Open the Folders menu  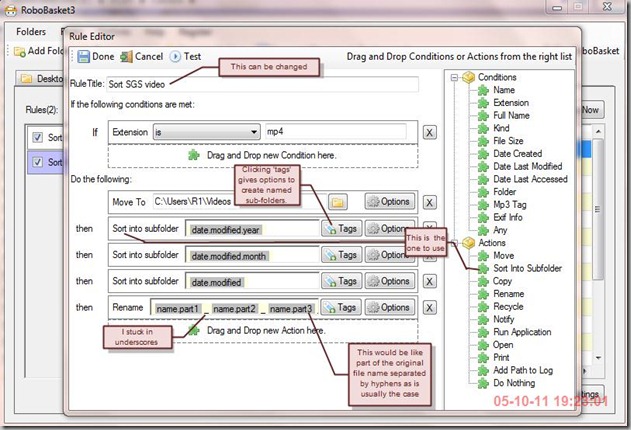click(x=31, y=31)
